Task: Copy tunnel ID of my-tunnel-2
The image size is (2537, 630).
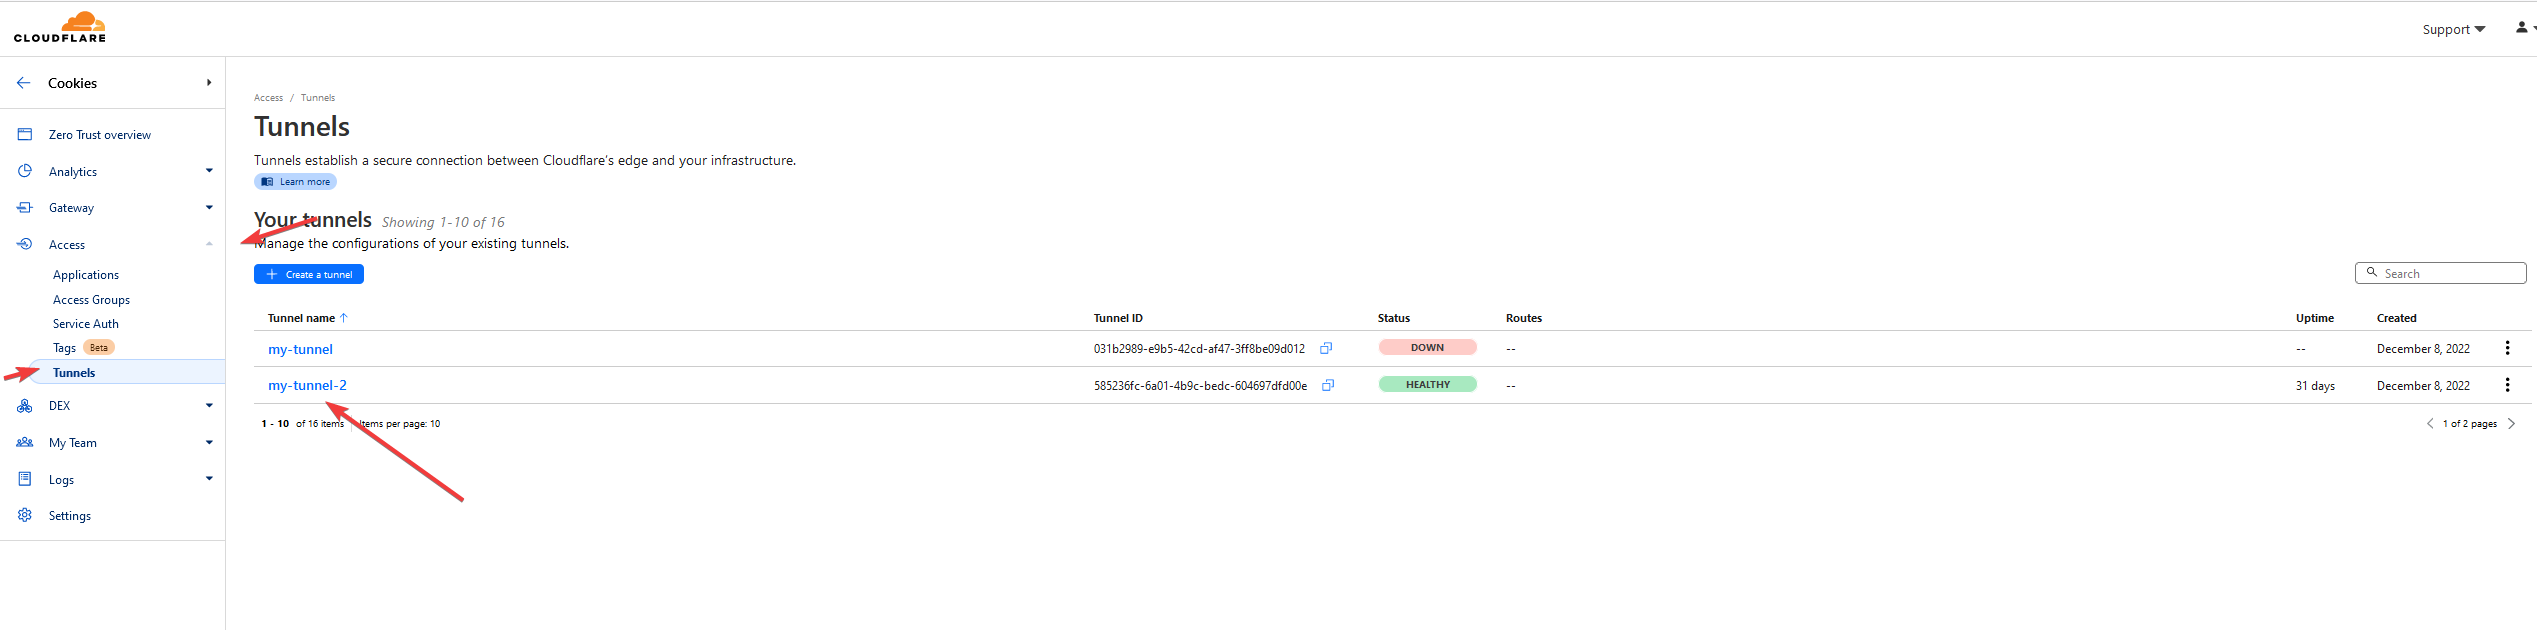Action: click(x=1328, y=385)
